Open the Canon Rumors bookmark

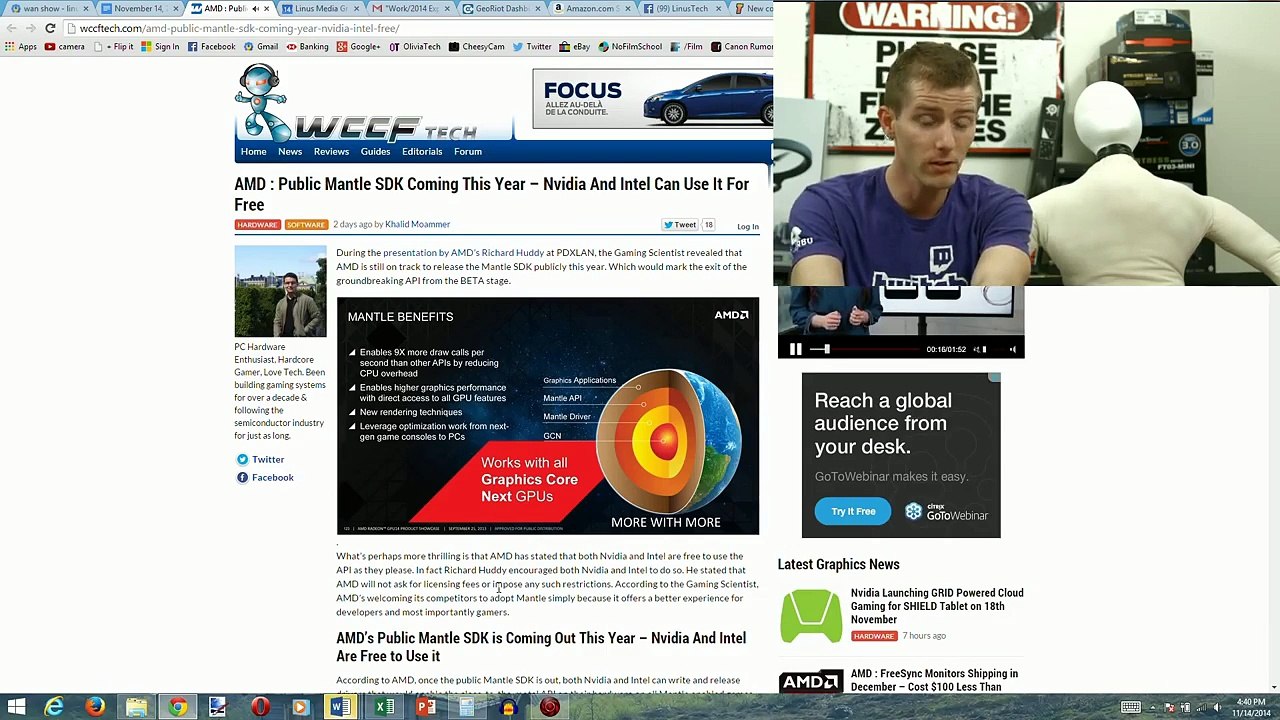(x=742, y=47)
